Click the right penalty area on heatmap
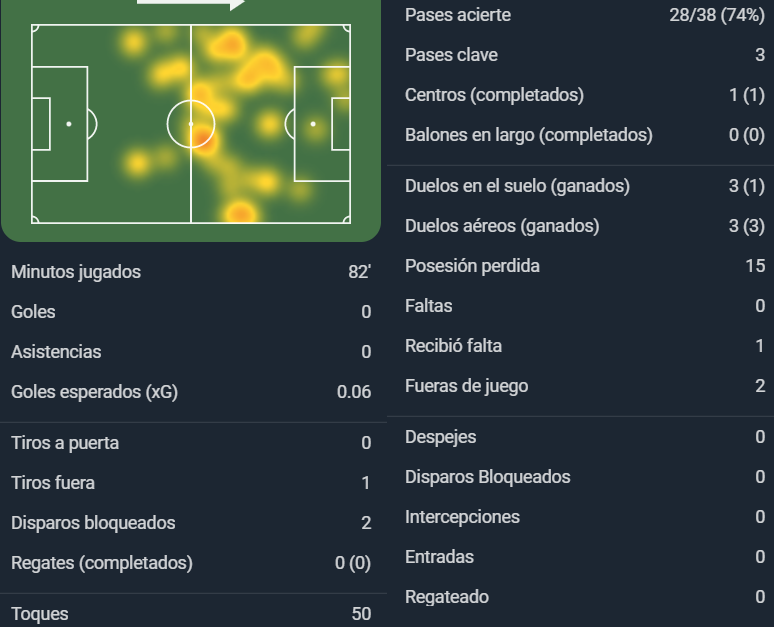 (322, 124)
